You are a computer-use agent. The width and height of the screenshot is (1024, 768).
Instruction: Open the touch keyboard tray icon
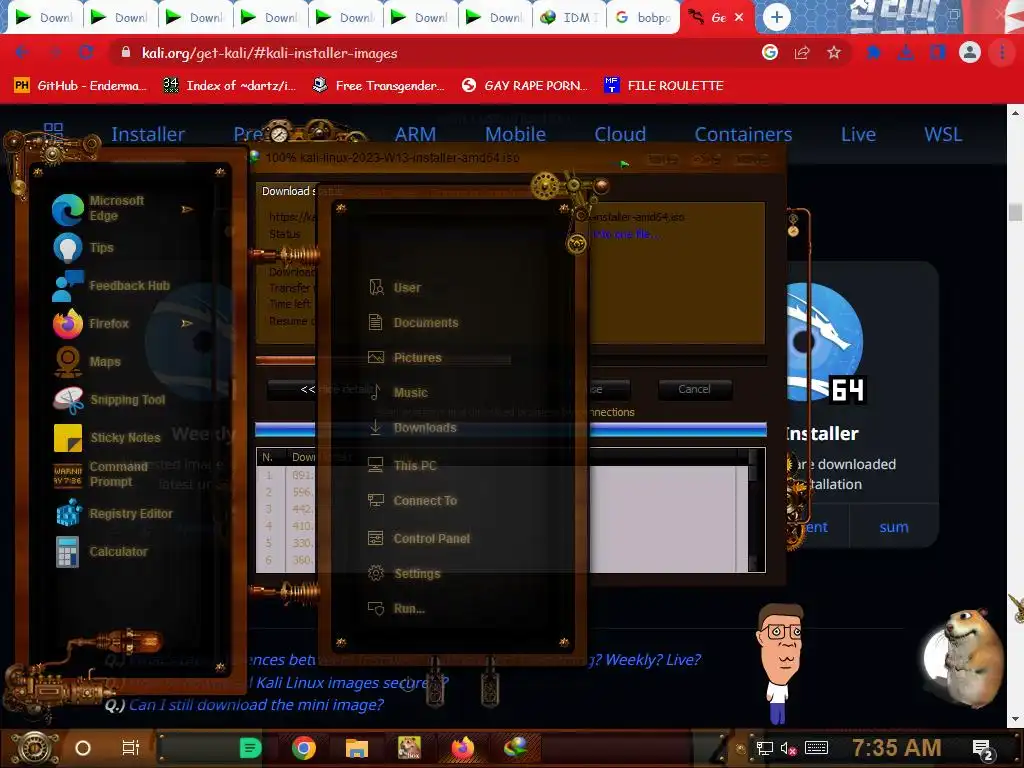[816, 748]
